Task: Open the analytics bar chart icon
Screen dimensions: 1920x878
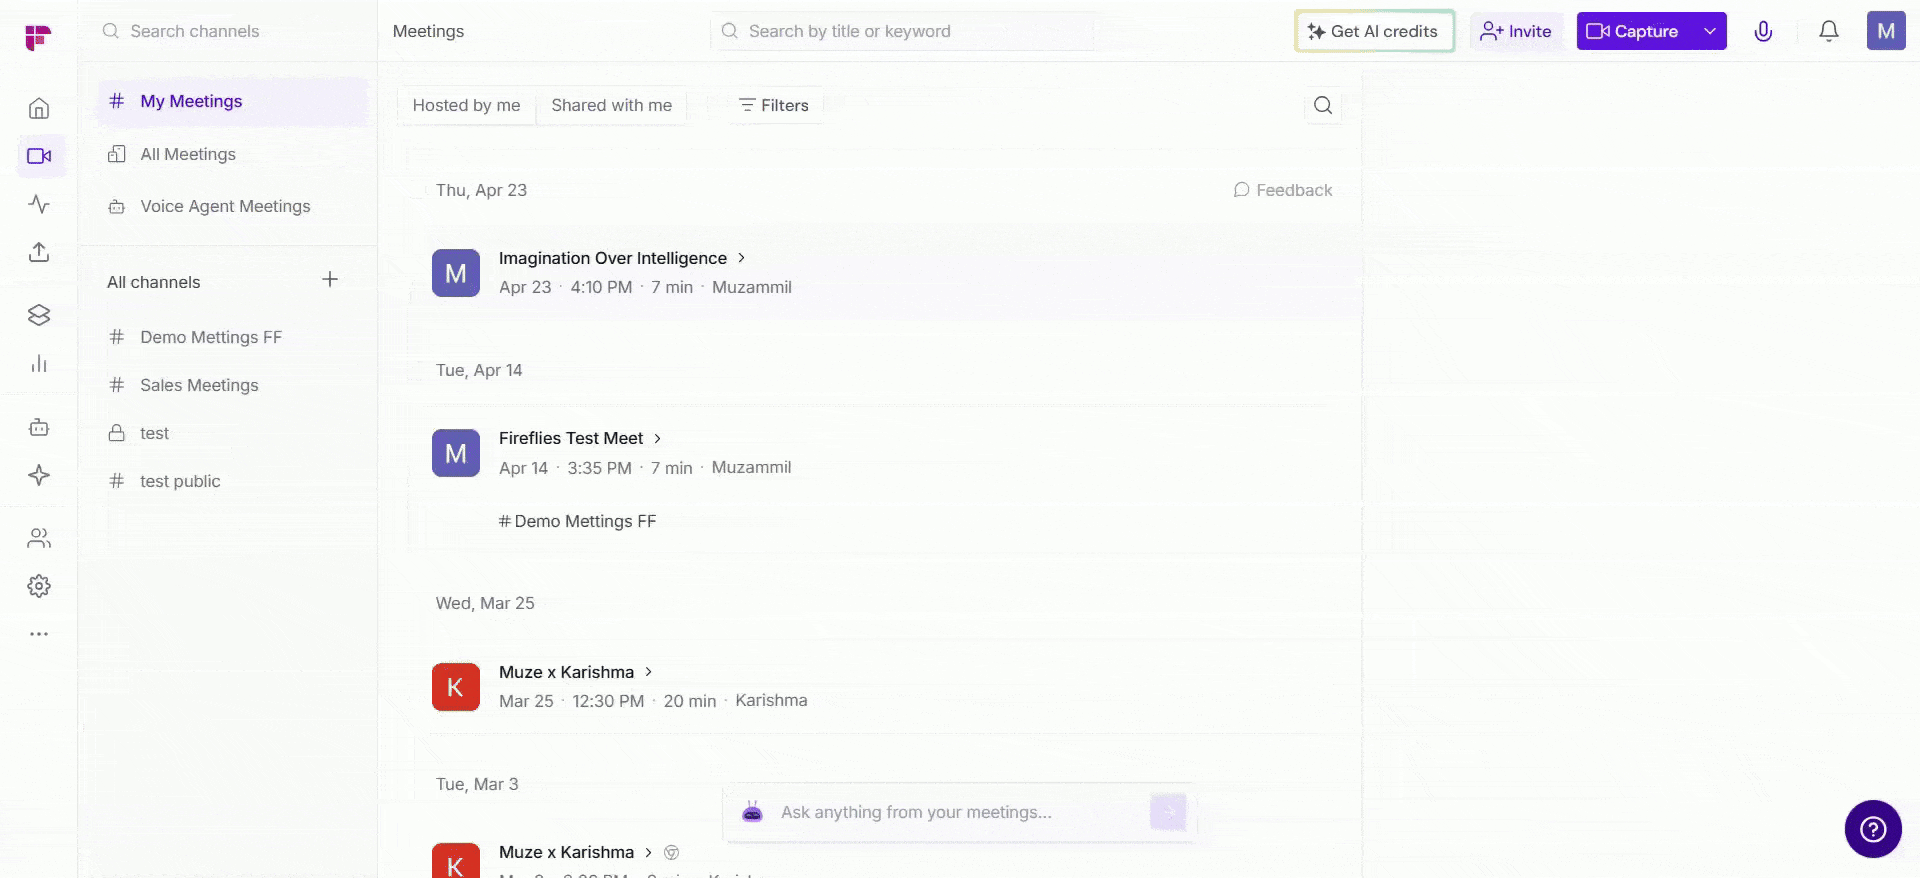Action: [39, 363]
